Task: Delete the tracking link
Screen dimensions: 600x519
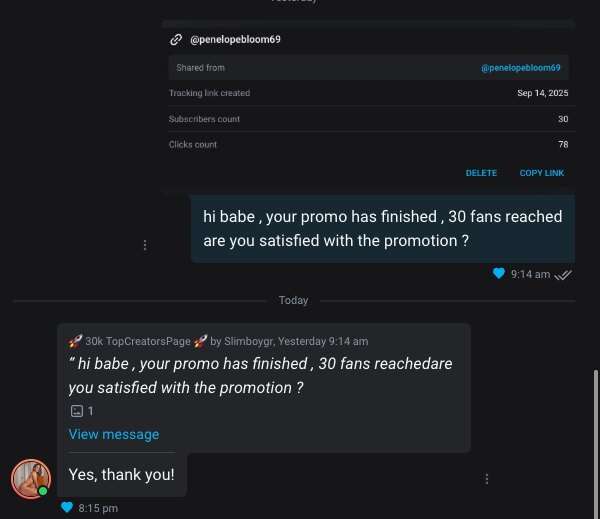Action: click(481, 173)
